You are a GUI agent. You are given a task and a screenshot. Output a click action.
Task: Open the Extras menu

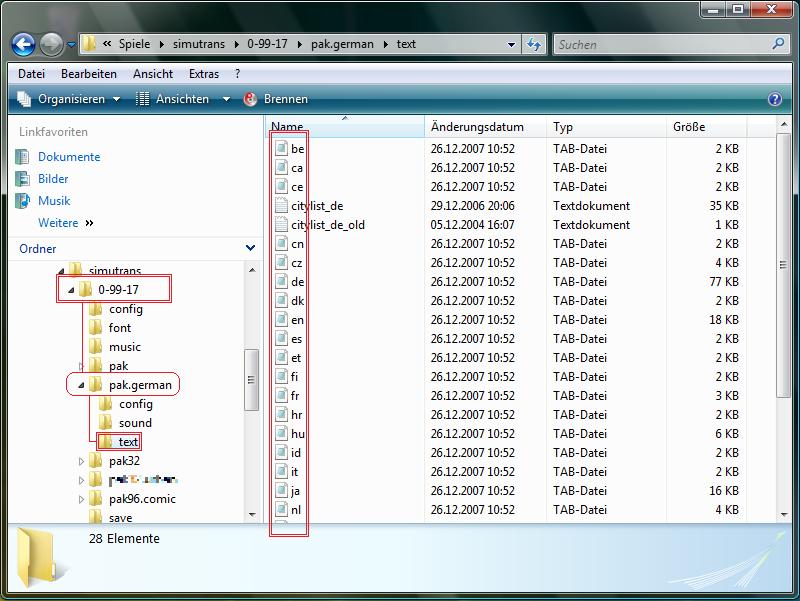pyautogui.click(x=204, y=74)
